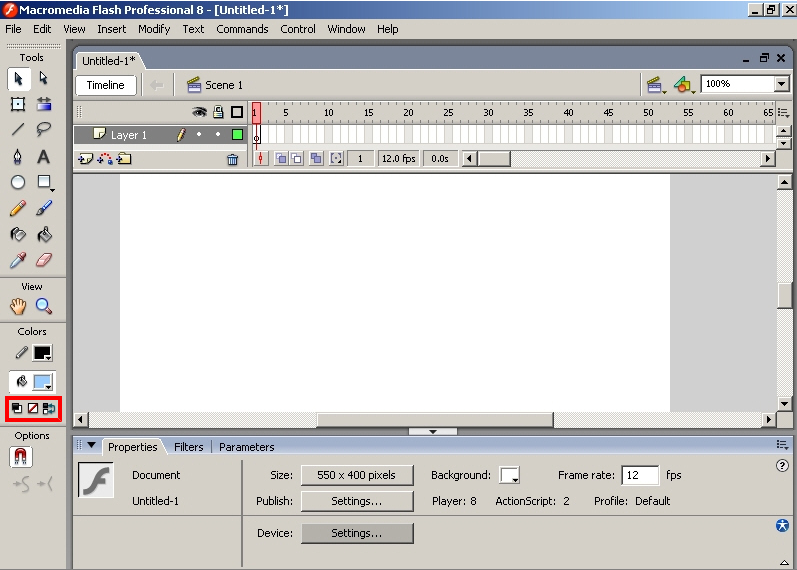Open the Commands menu

(242, 29)
